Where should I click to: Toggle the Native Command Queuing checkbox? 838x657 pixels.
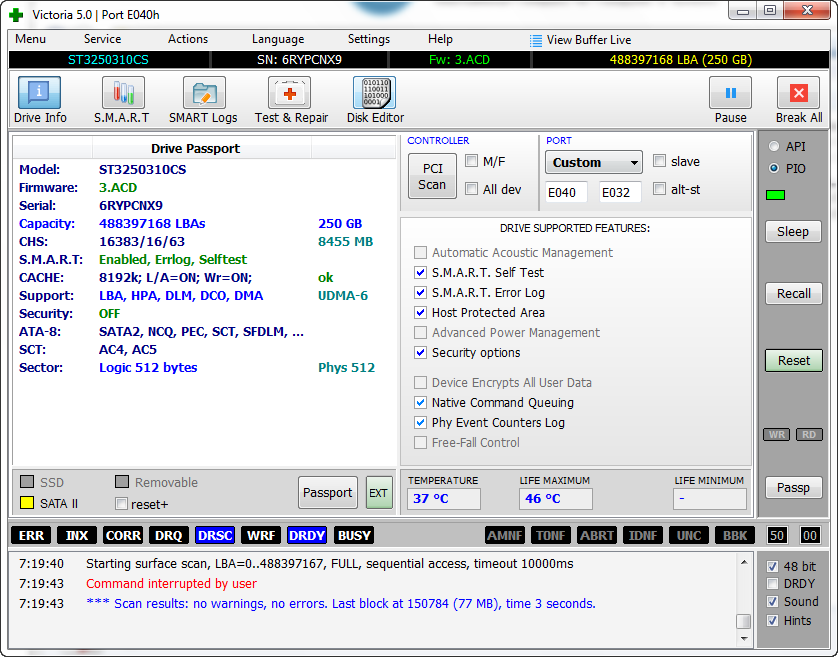(x=421, y=403)
